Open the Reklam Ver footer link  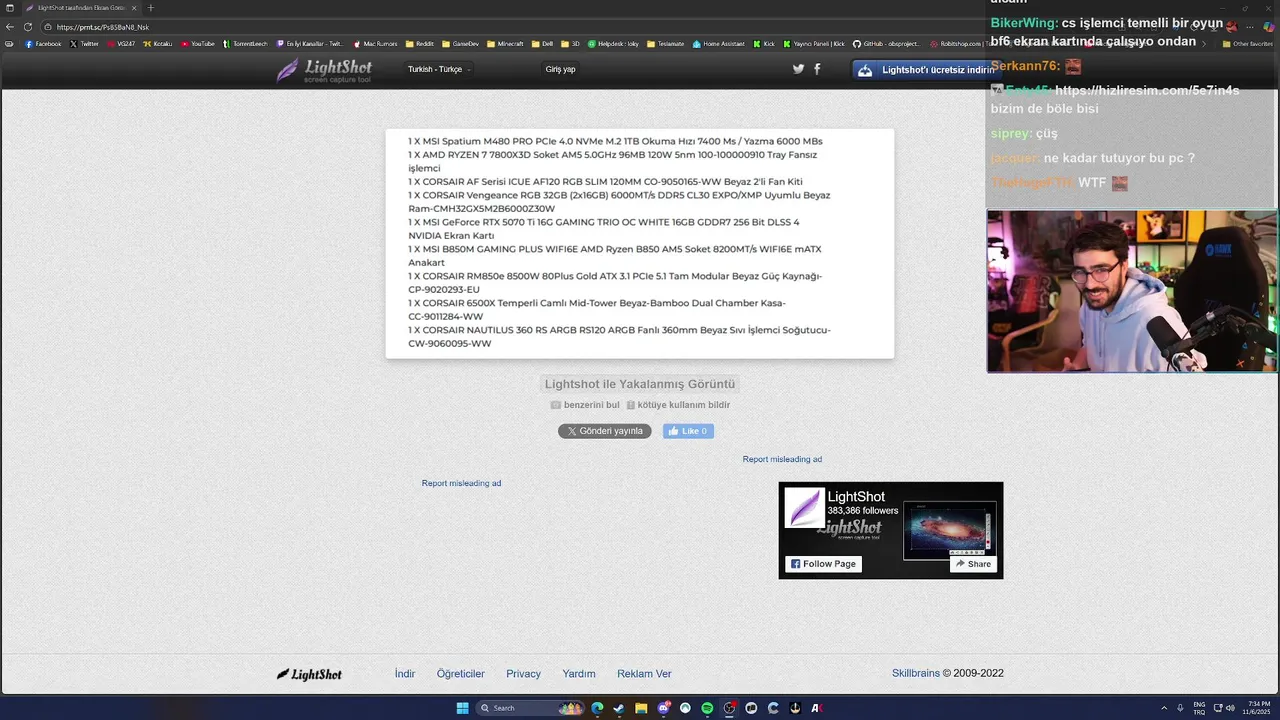[644, 674]
